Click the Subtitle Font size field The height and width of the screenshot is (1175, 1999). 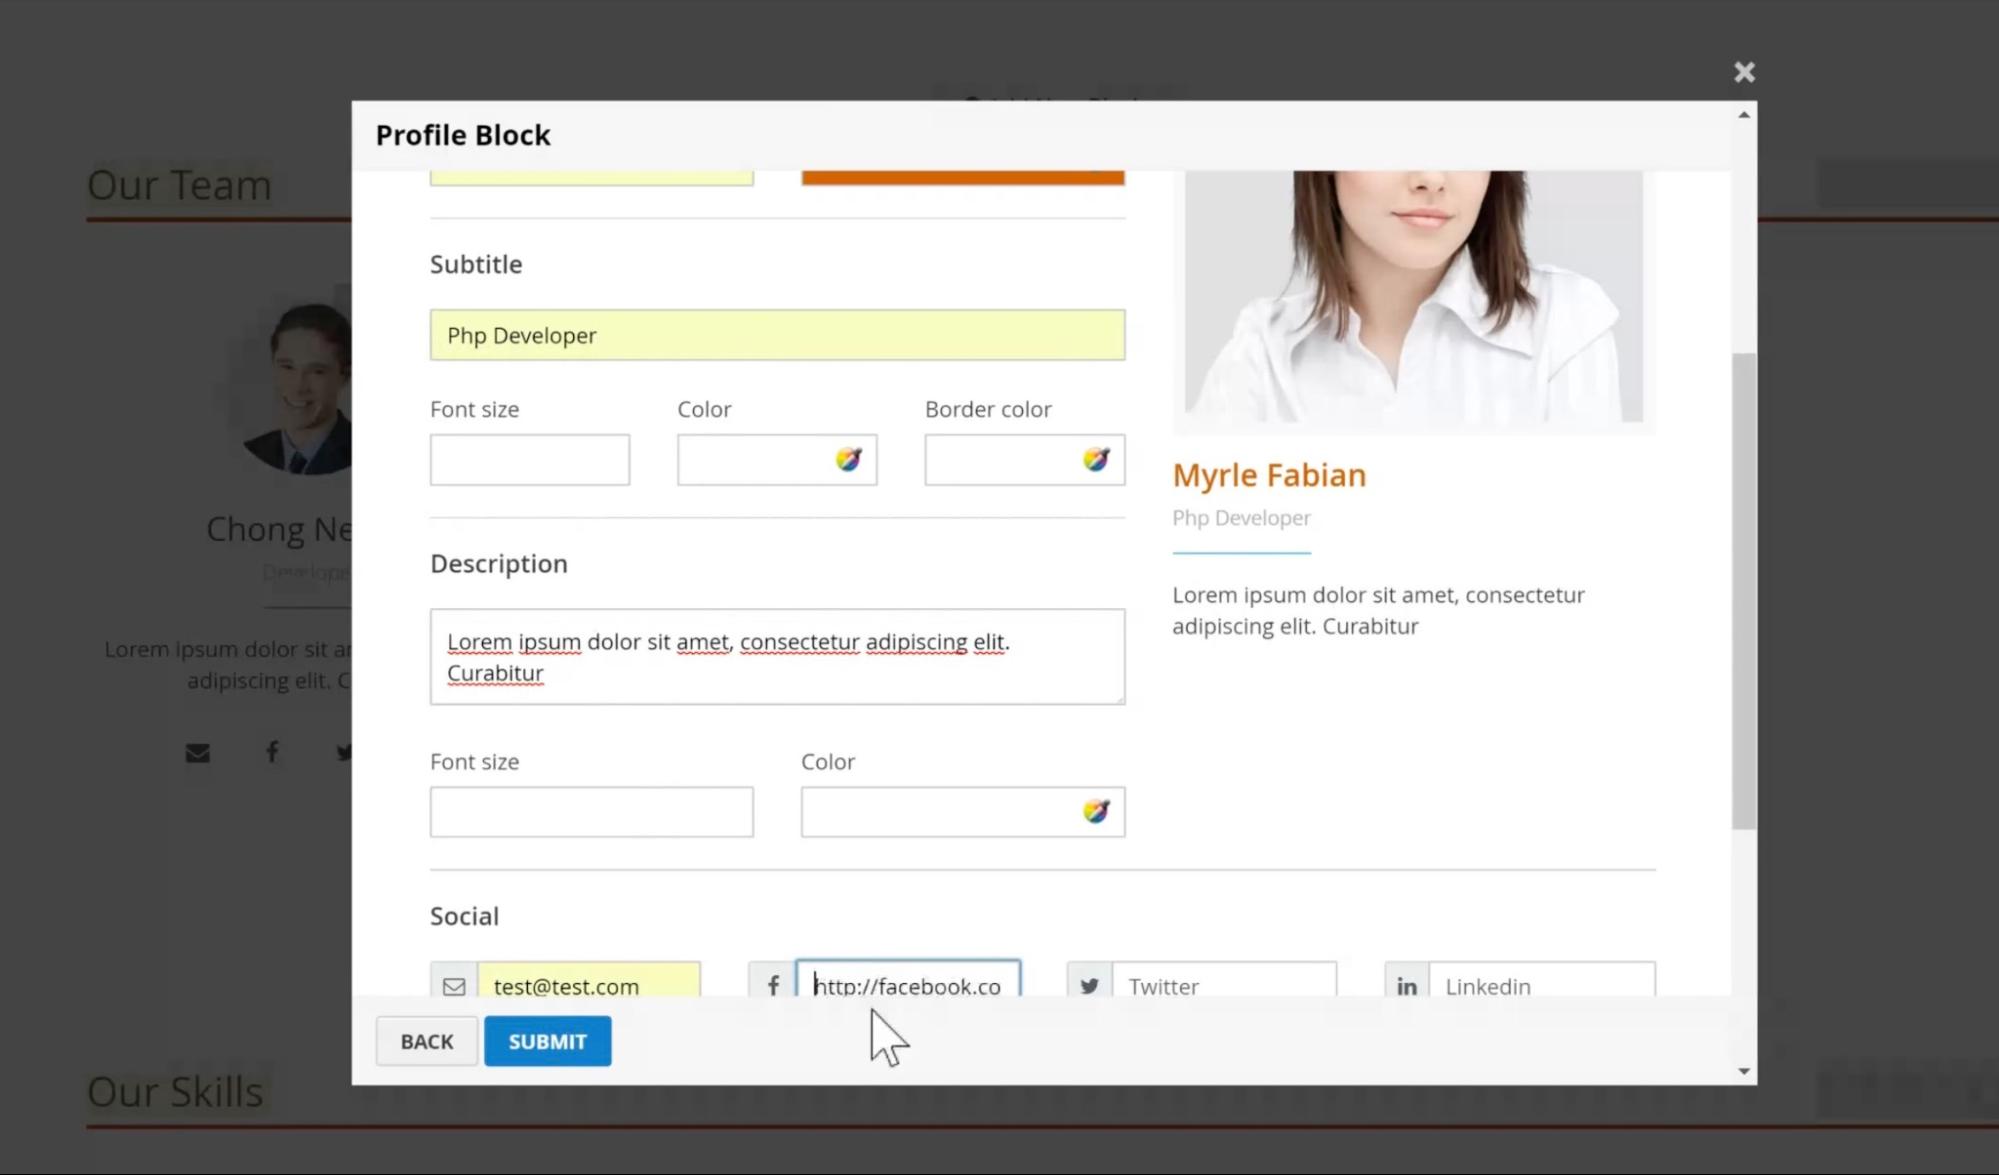(529, 460)
